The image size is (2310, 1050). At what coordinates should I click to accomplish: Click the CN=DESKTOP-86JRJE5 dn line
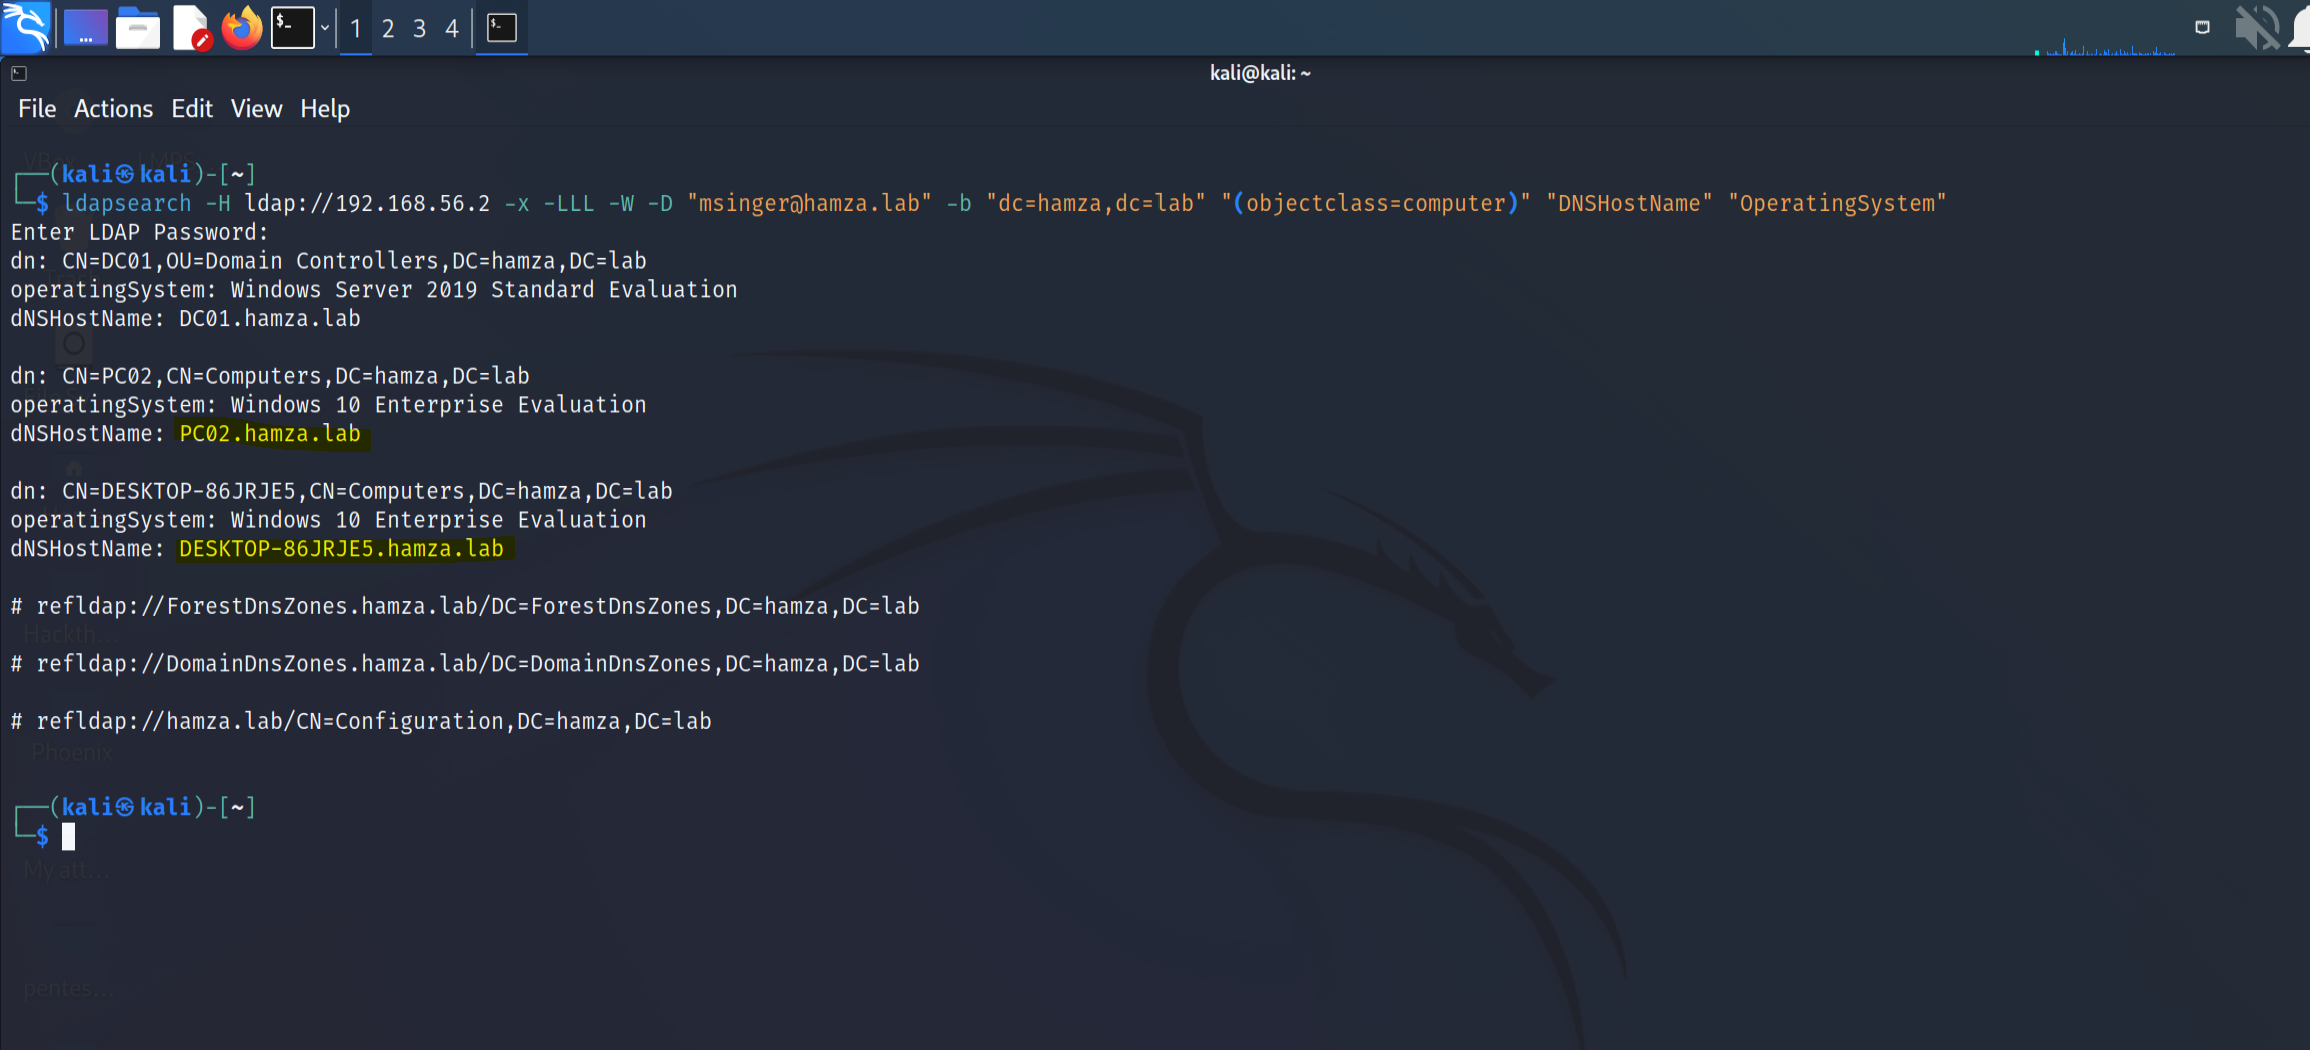coord(341,491)
